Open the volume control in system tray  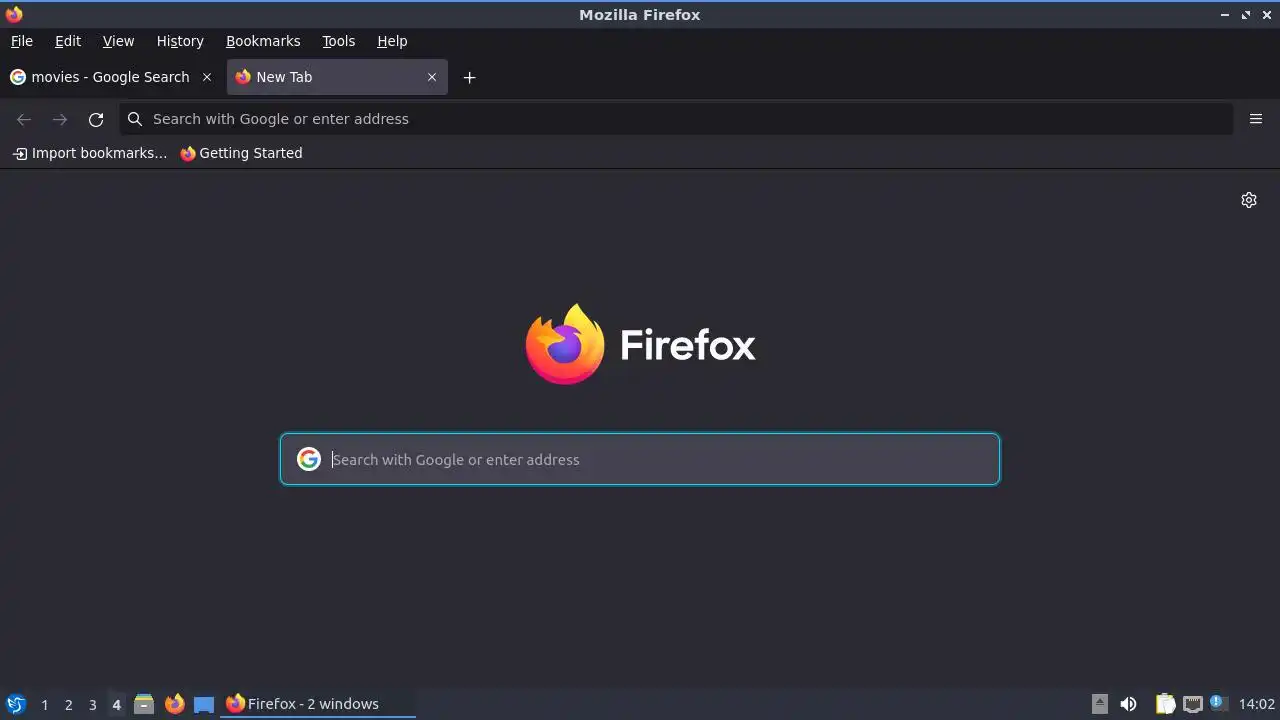point(1129,704)
